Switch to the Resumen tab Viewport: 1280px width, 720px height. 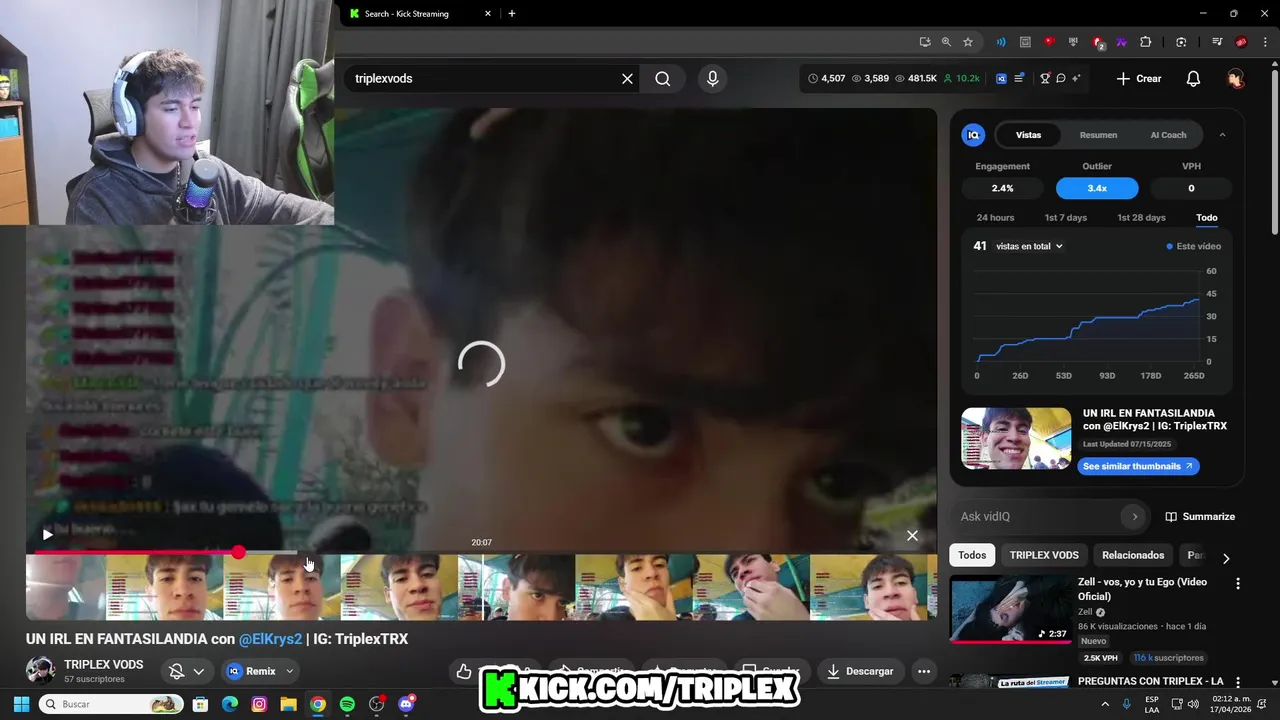point(1098,135)
